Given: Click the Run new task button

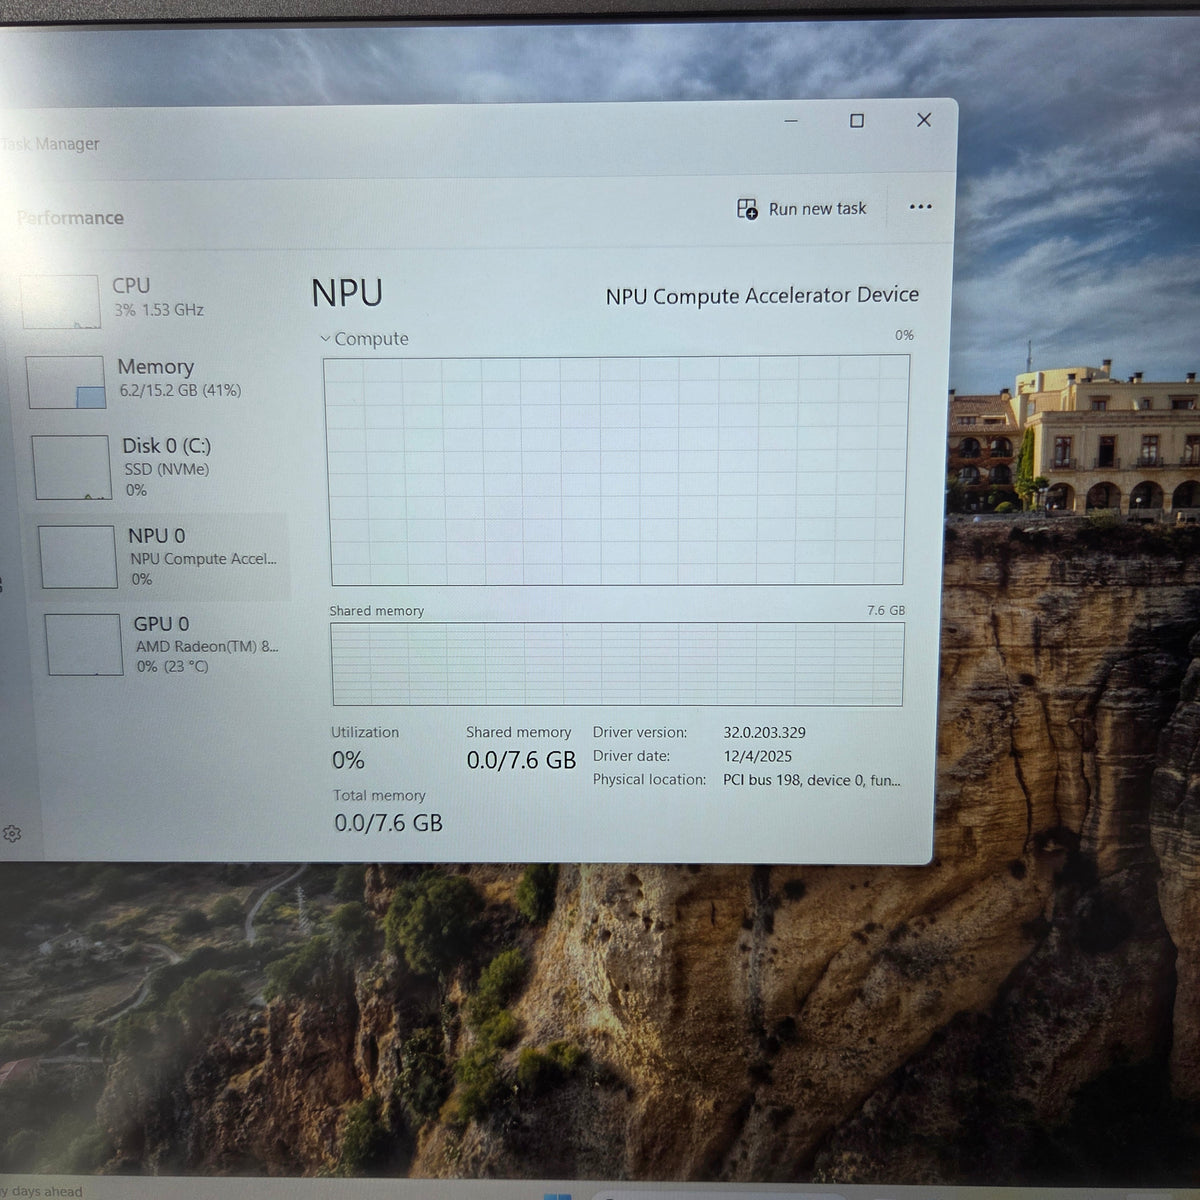Looking at the screenshot, I should 802,209.
